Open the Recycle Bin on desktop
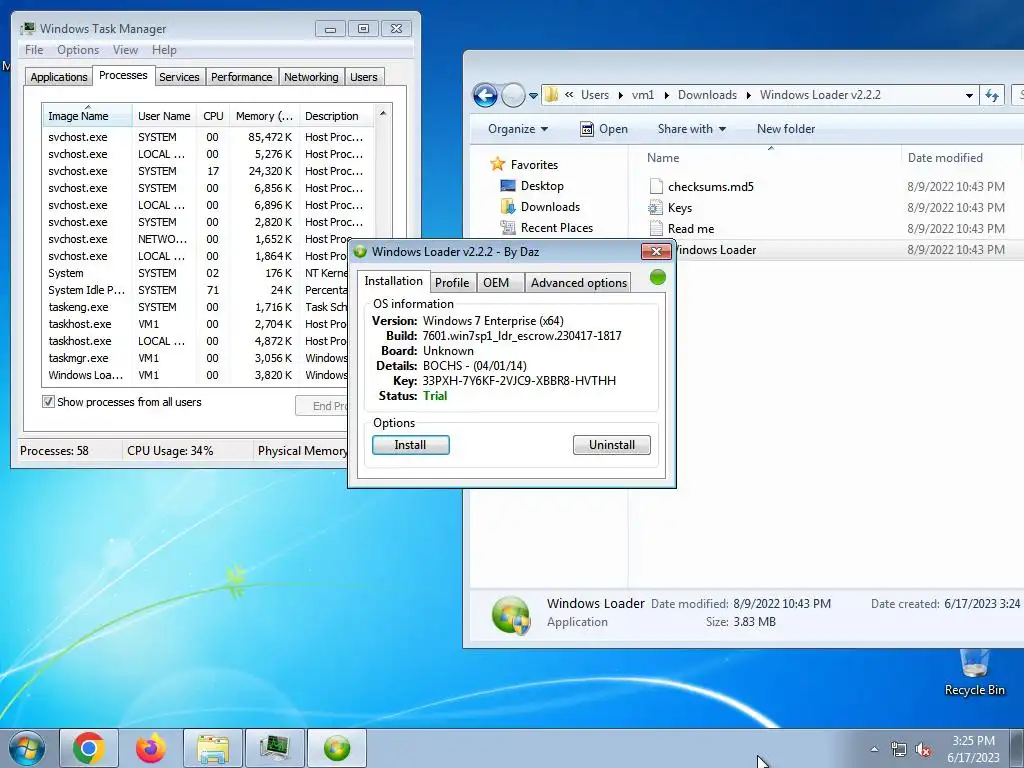Viewport: 1024px width, 768px height. [974, 673]
